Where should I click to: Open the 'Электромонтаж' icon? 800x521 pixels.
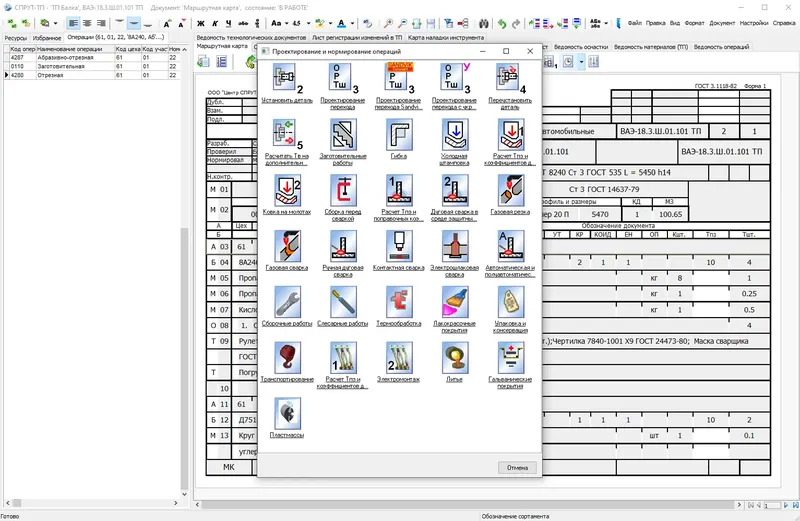coord(398,357)
